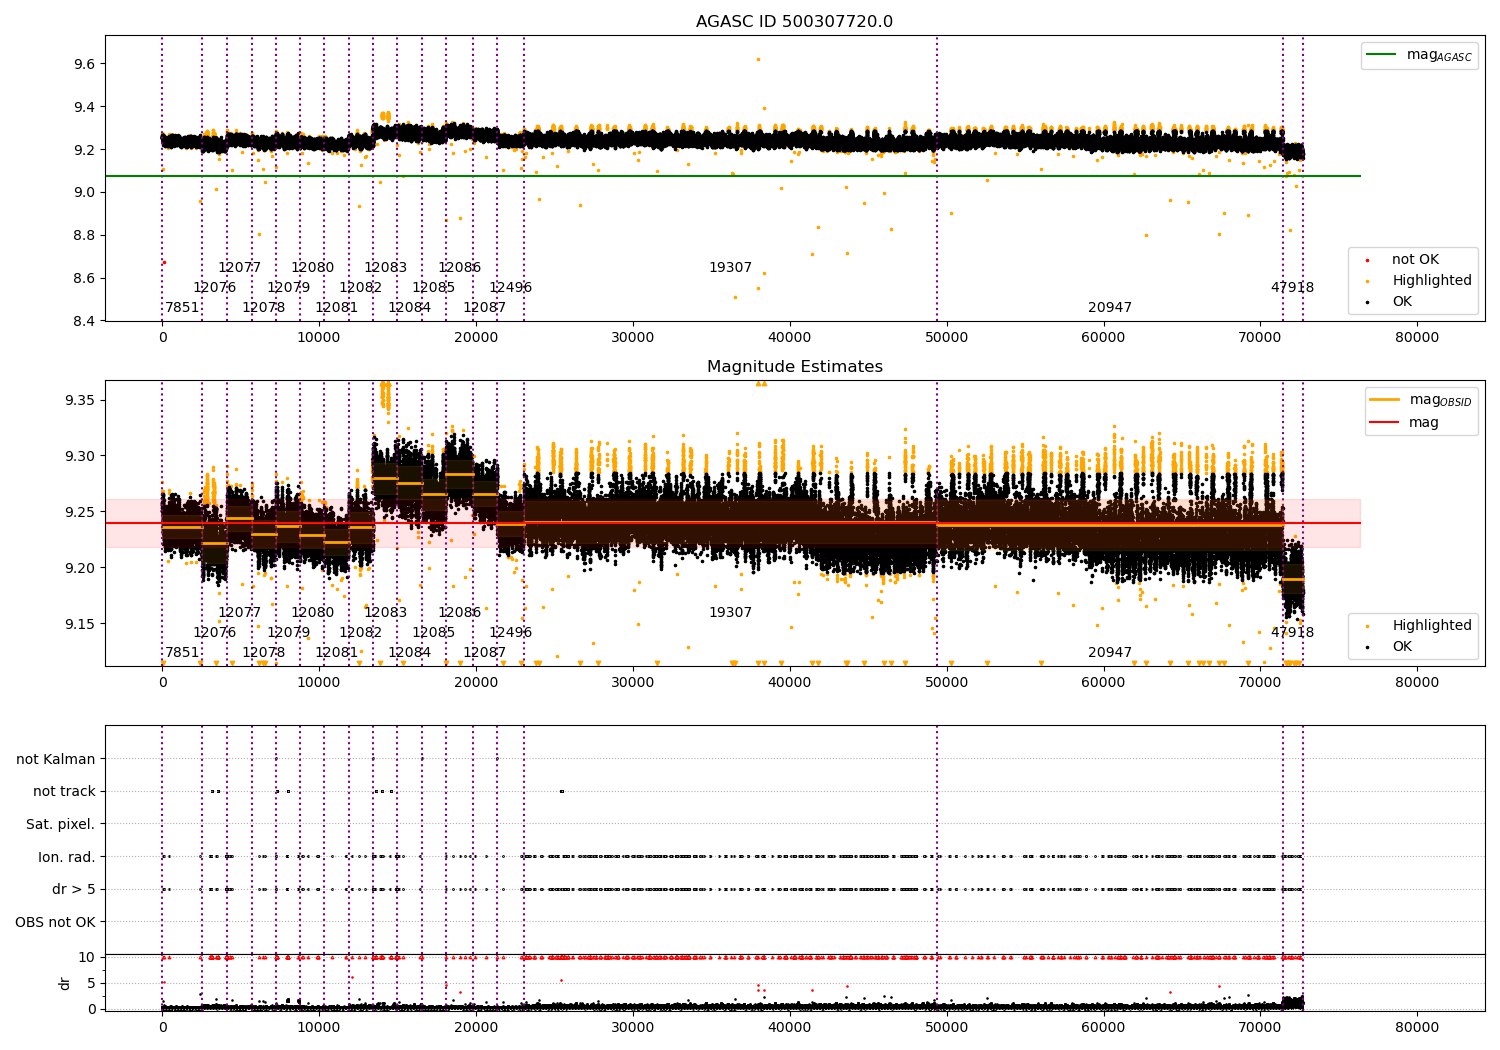Image resolution: width=1500 pixels, height=1050 pixels.
Task: Click obsid label 12079 in the Magnitude Estimates plot
Action: [289, 633]
